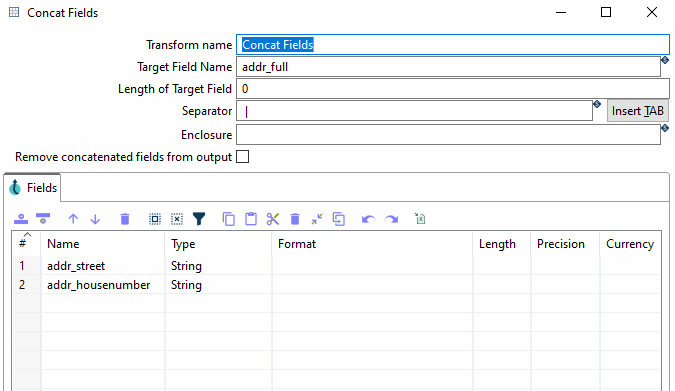Export table to spreadsheet icon
The image size is (675, 391).
(x=420, y=219)
